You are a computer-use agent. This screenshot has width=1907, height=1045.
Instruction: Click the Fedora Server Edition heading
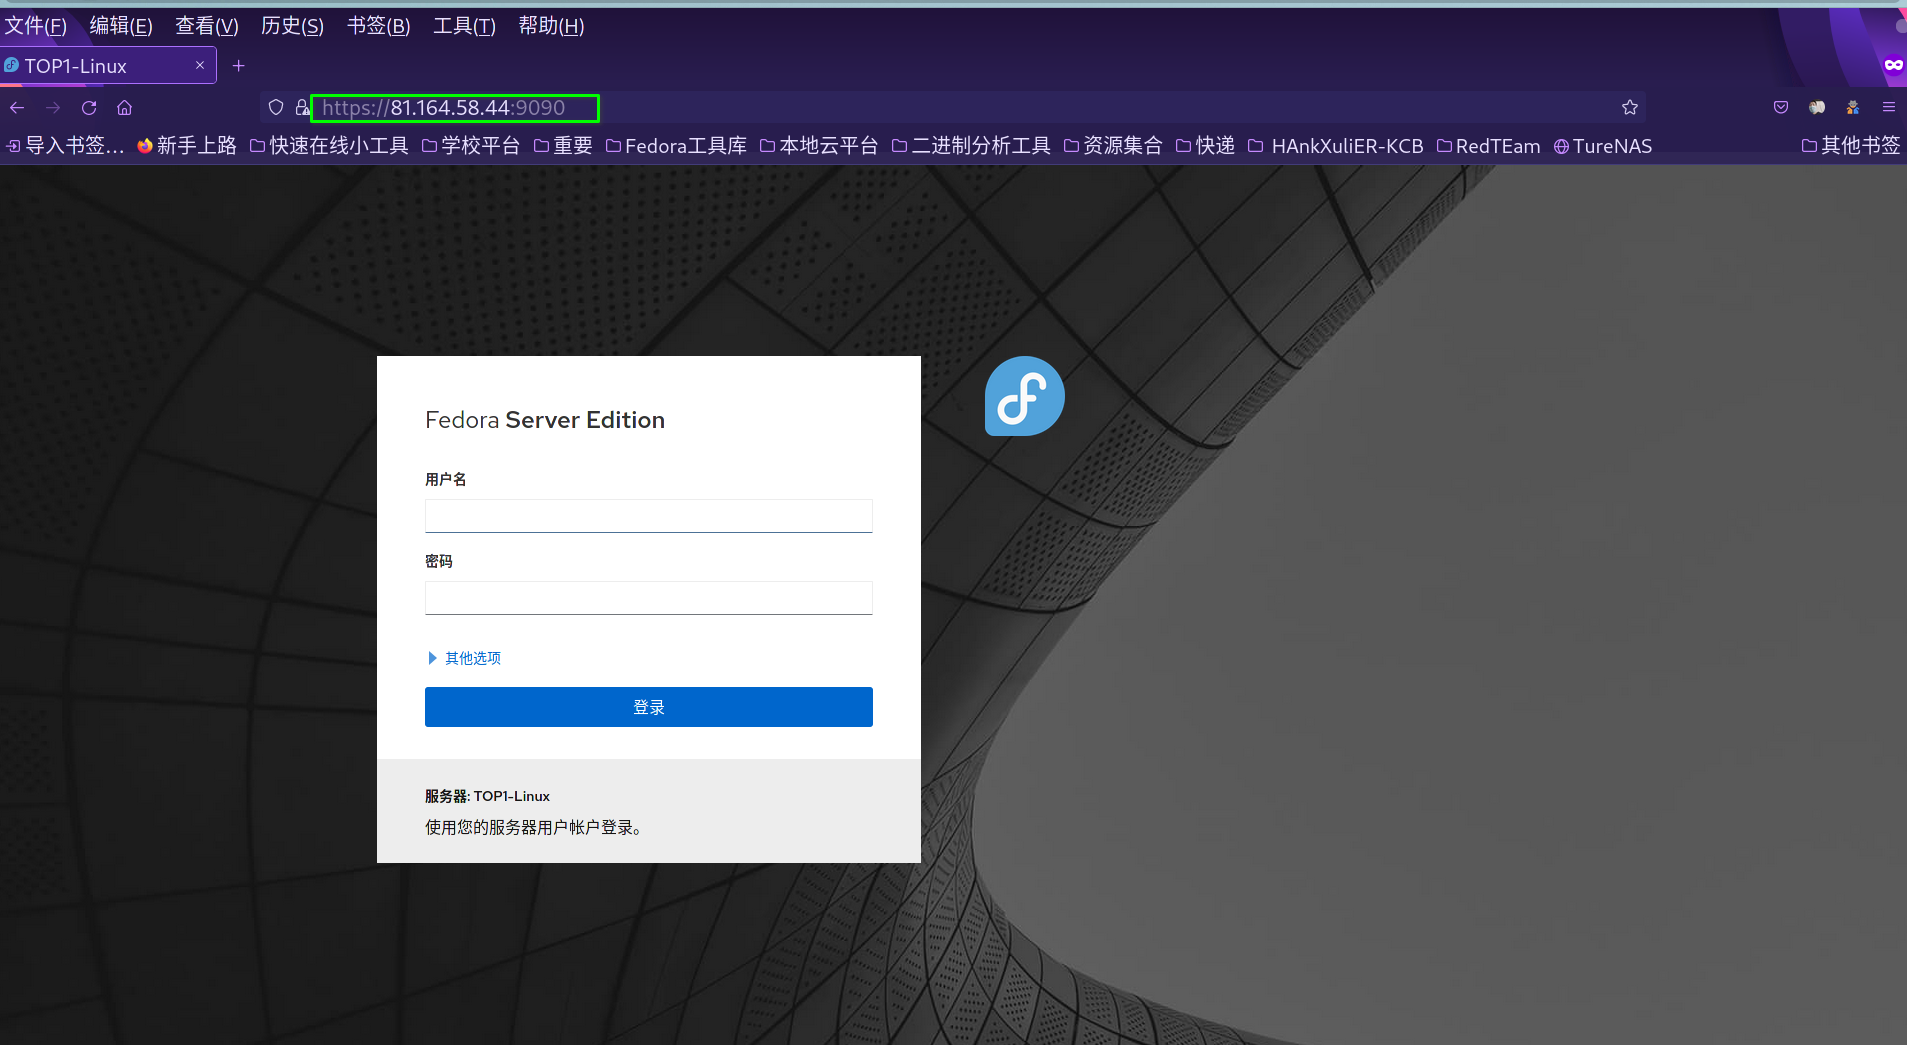tap(545, 420)
